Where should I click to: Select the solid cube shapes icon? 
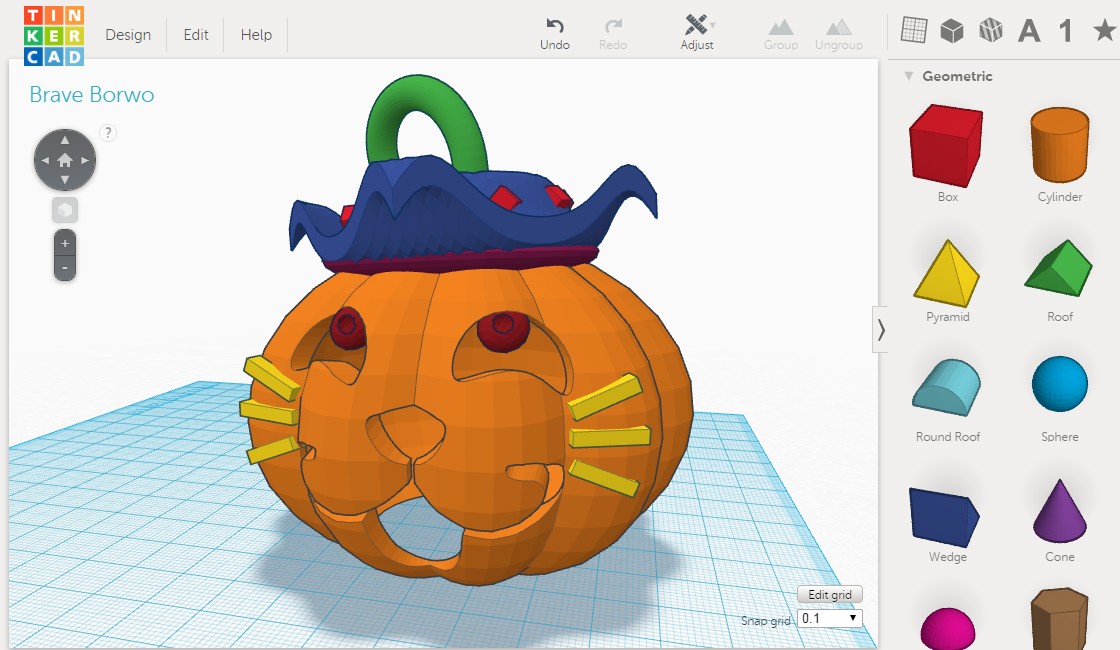pos(951,31)
